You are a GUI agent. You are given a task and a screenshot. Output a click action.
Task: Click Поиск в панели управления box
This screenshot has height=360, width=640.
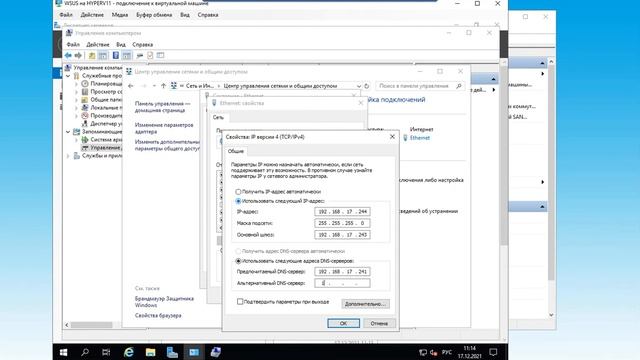(420, 86)
